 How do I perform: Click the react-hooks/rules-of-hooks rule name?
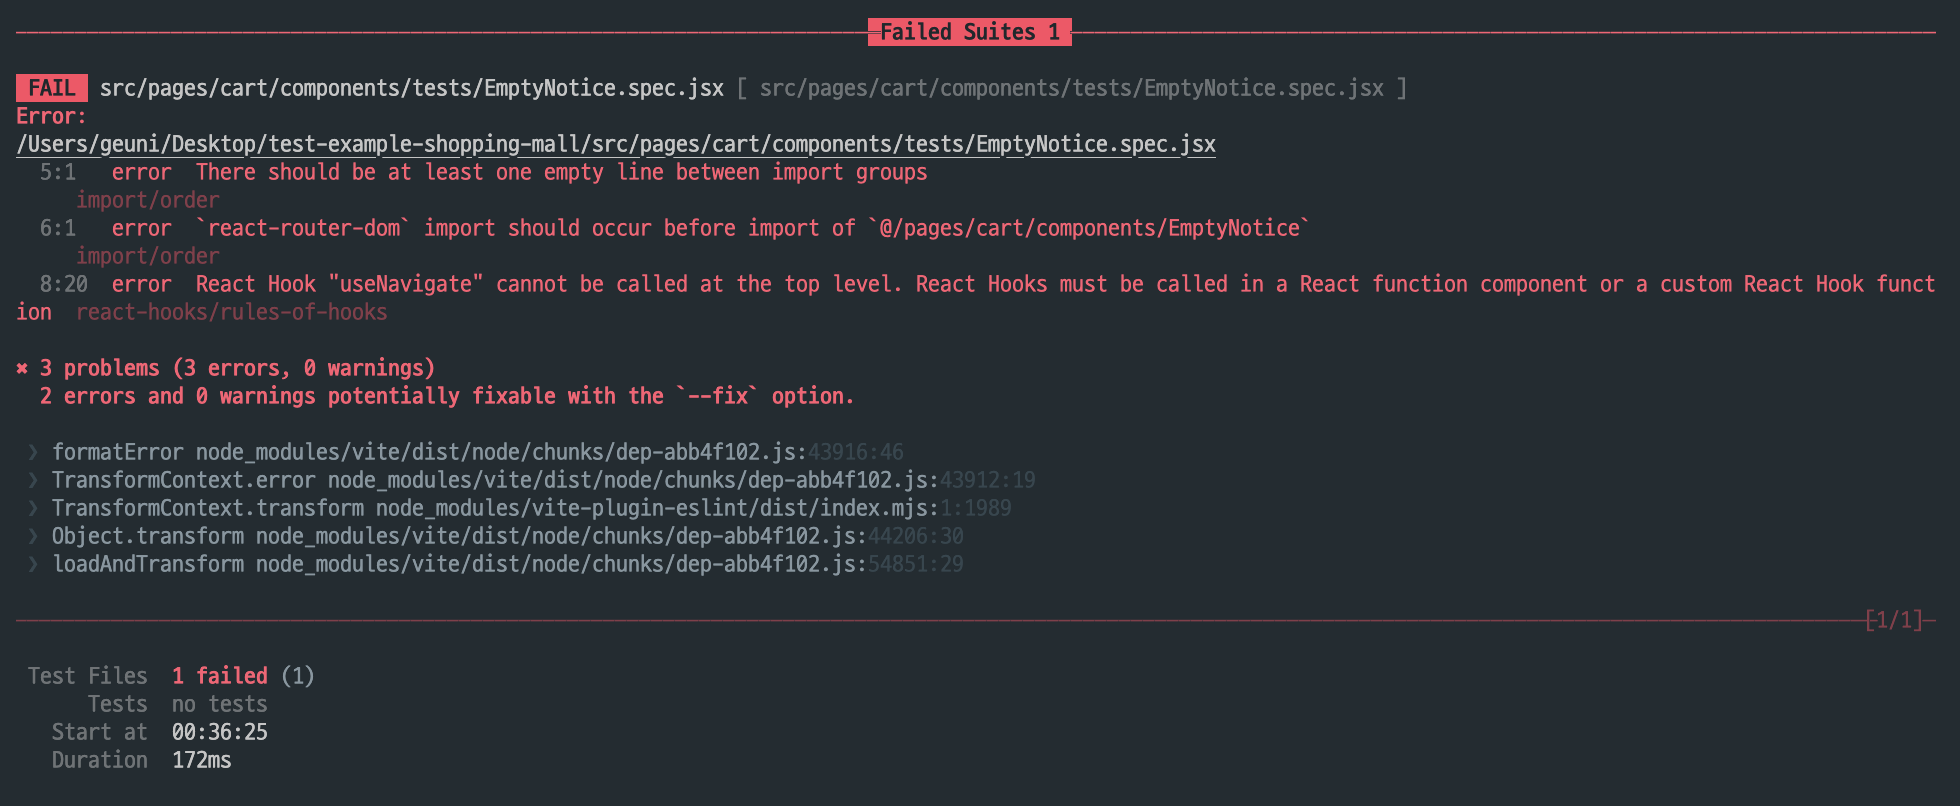231,312
